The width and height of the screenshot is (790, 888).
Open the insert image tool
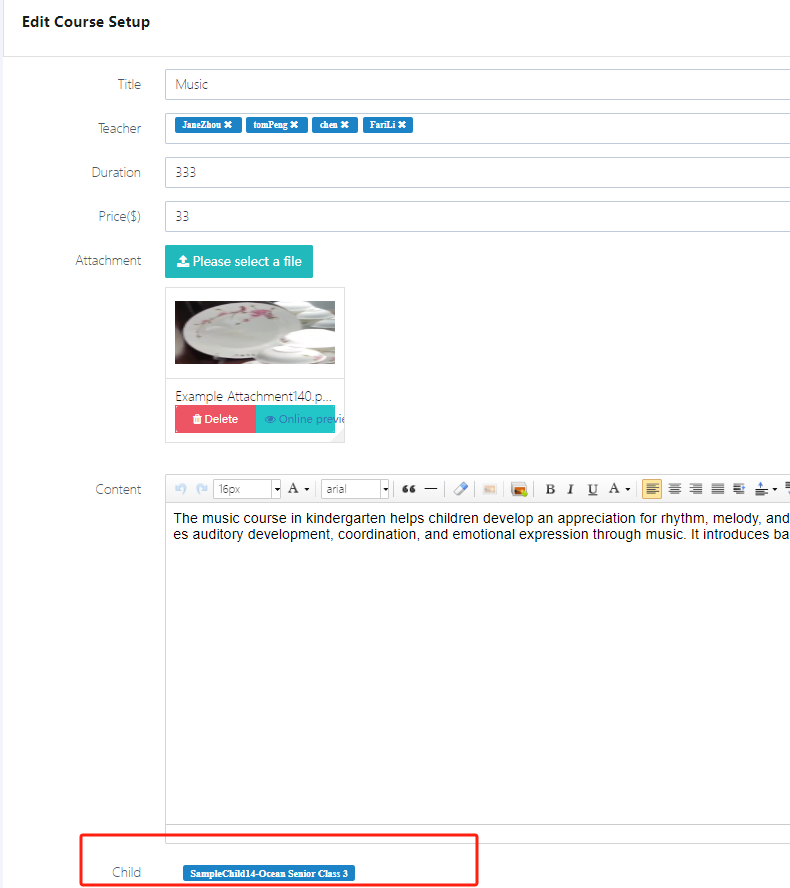pyautogui.click(x=518, y=489)
